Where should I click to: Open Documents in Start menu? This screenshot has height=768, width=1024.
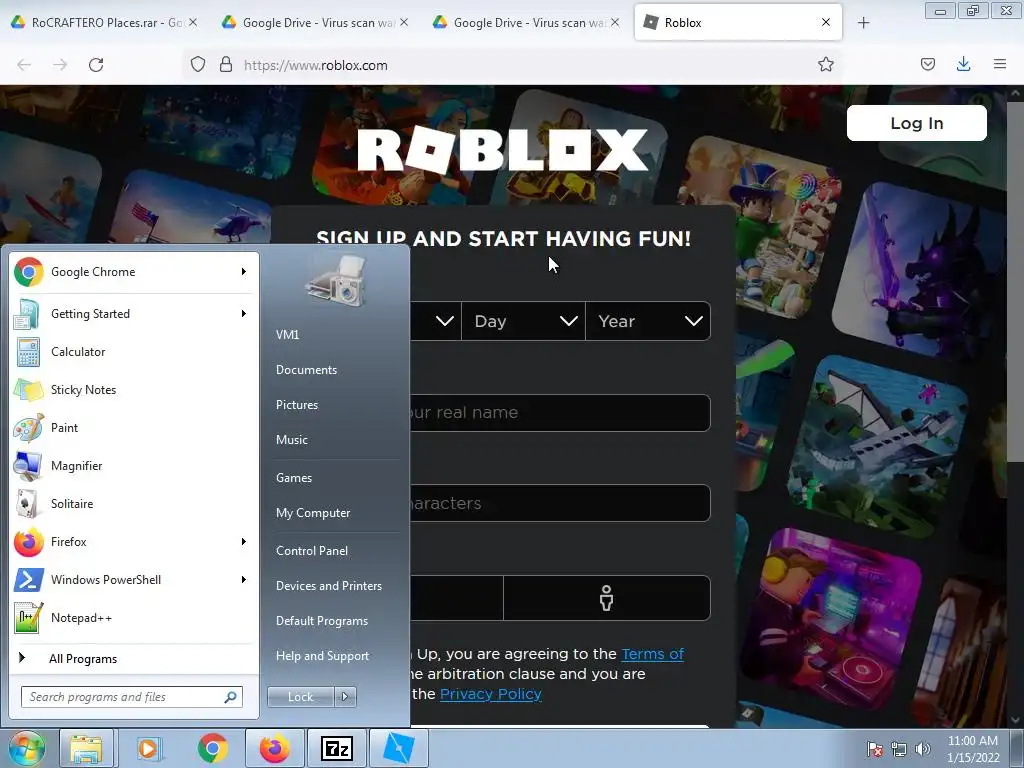tap(306, 370)
